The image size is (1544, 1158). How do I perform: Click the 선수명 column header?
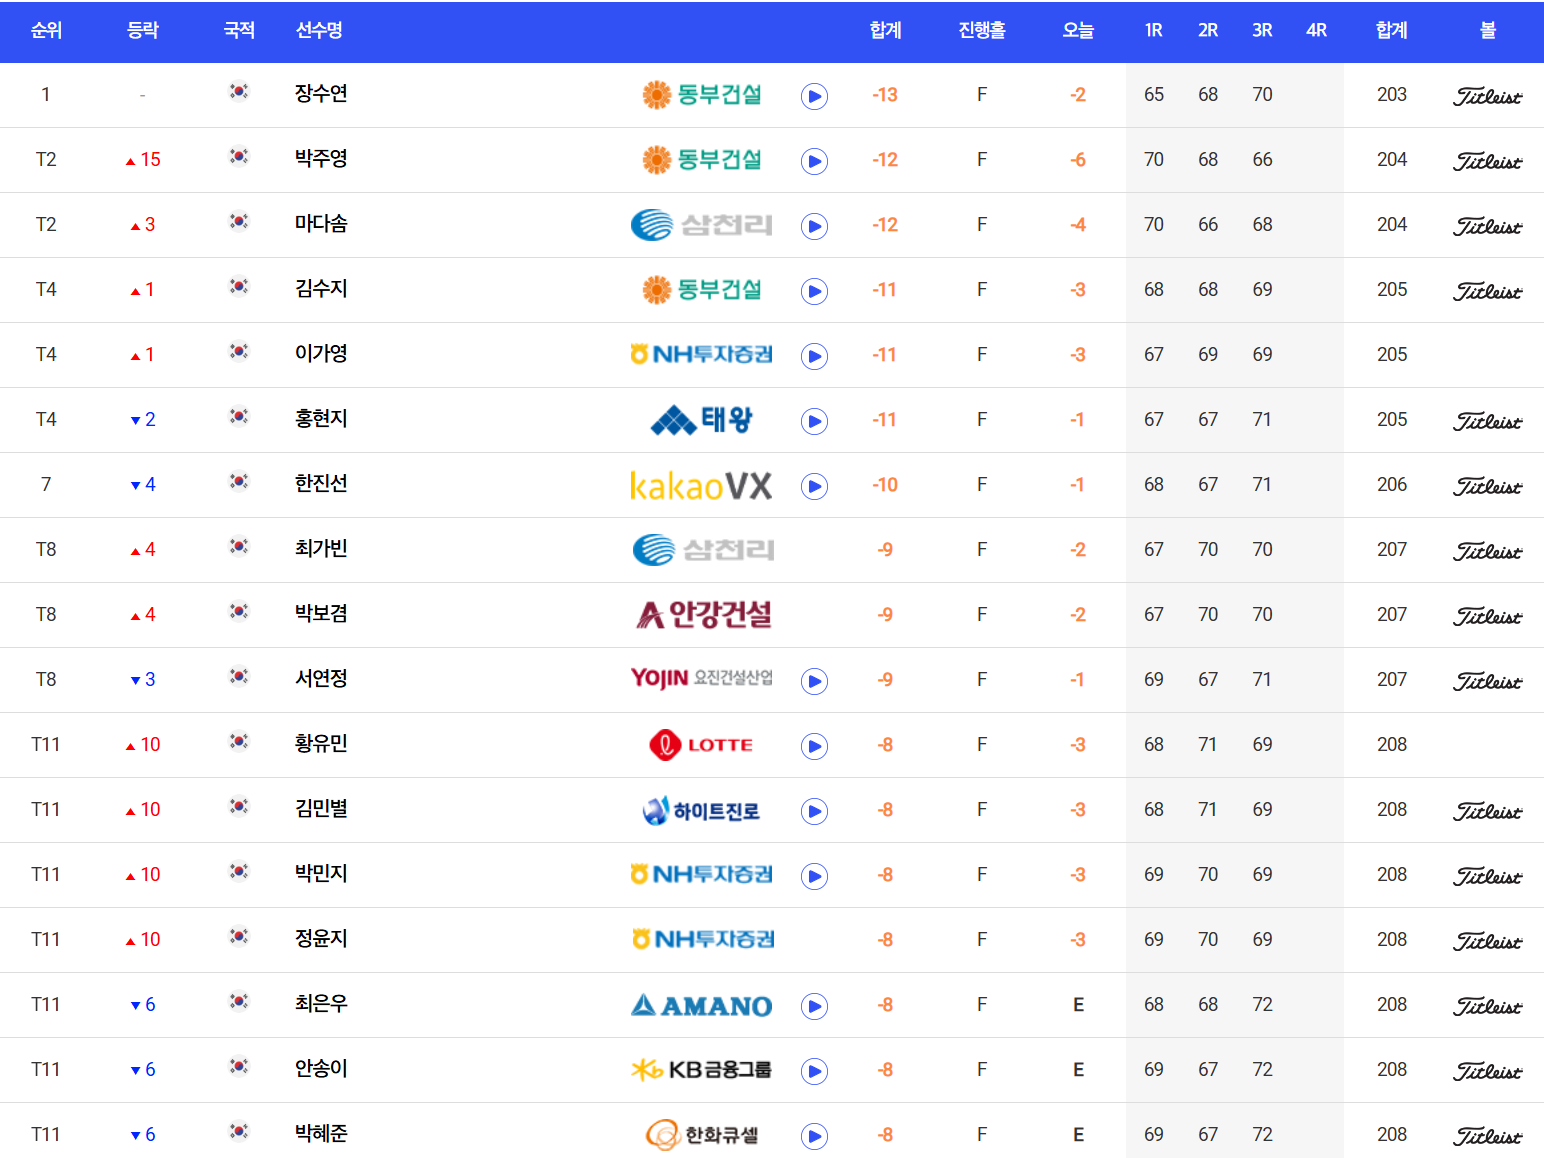tap(319, 30)
